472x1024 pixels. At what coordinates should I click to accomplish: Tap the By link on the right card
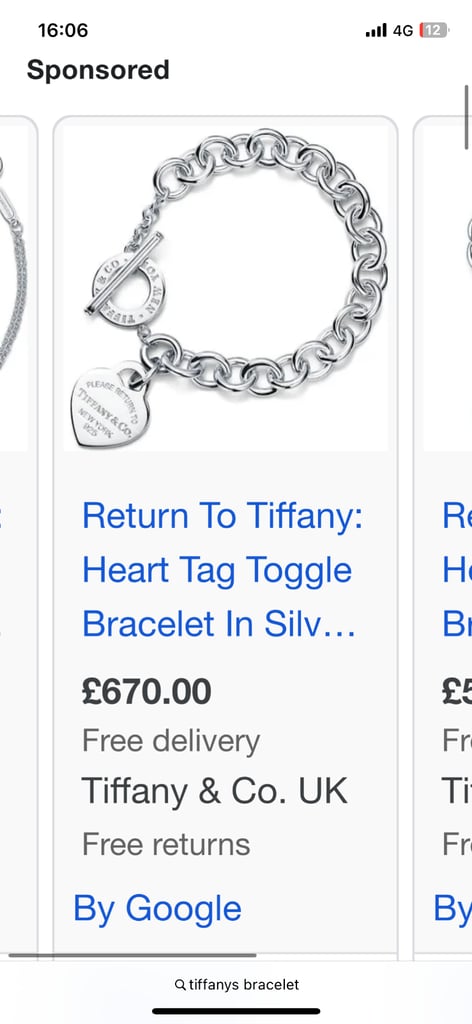[452, 908]
